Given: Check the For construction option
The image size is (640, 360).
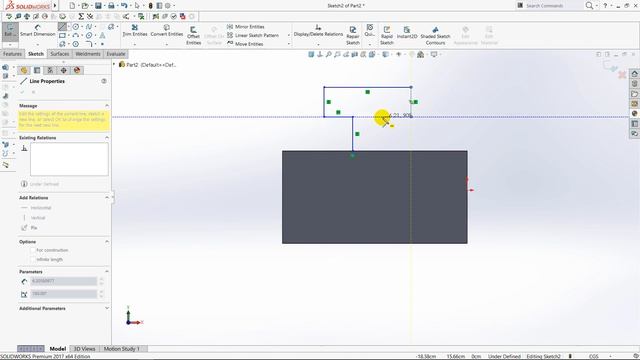Looking at the screenshot, I should (x=33, y=250).
